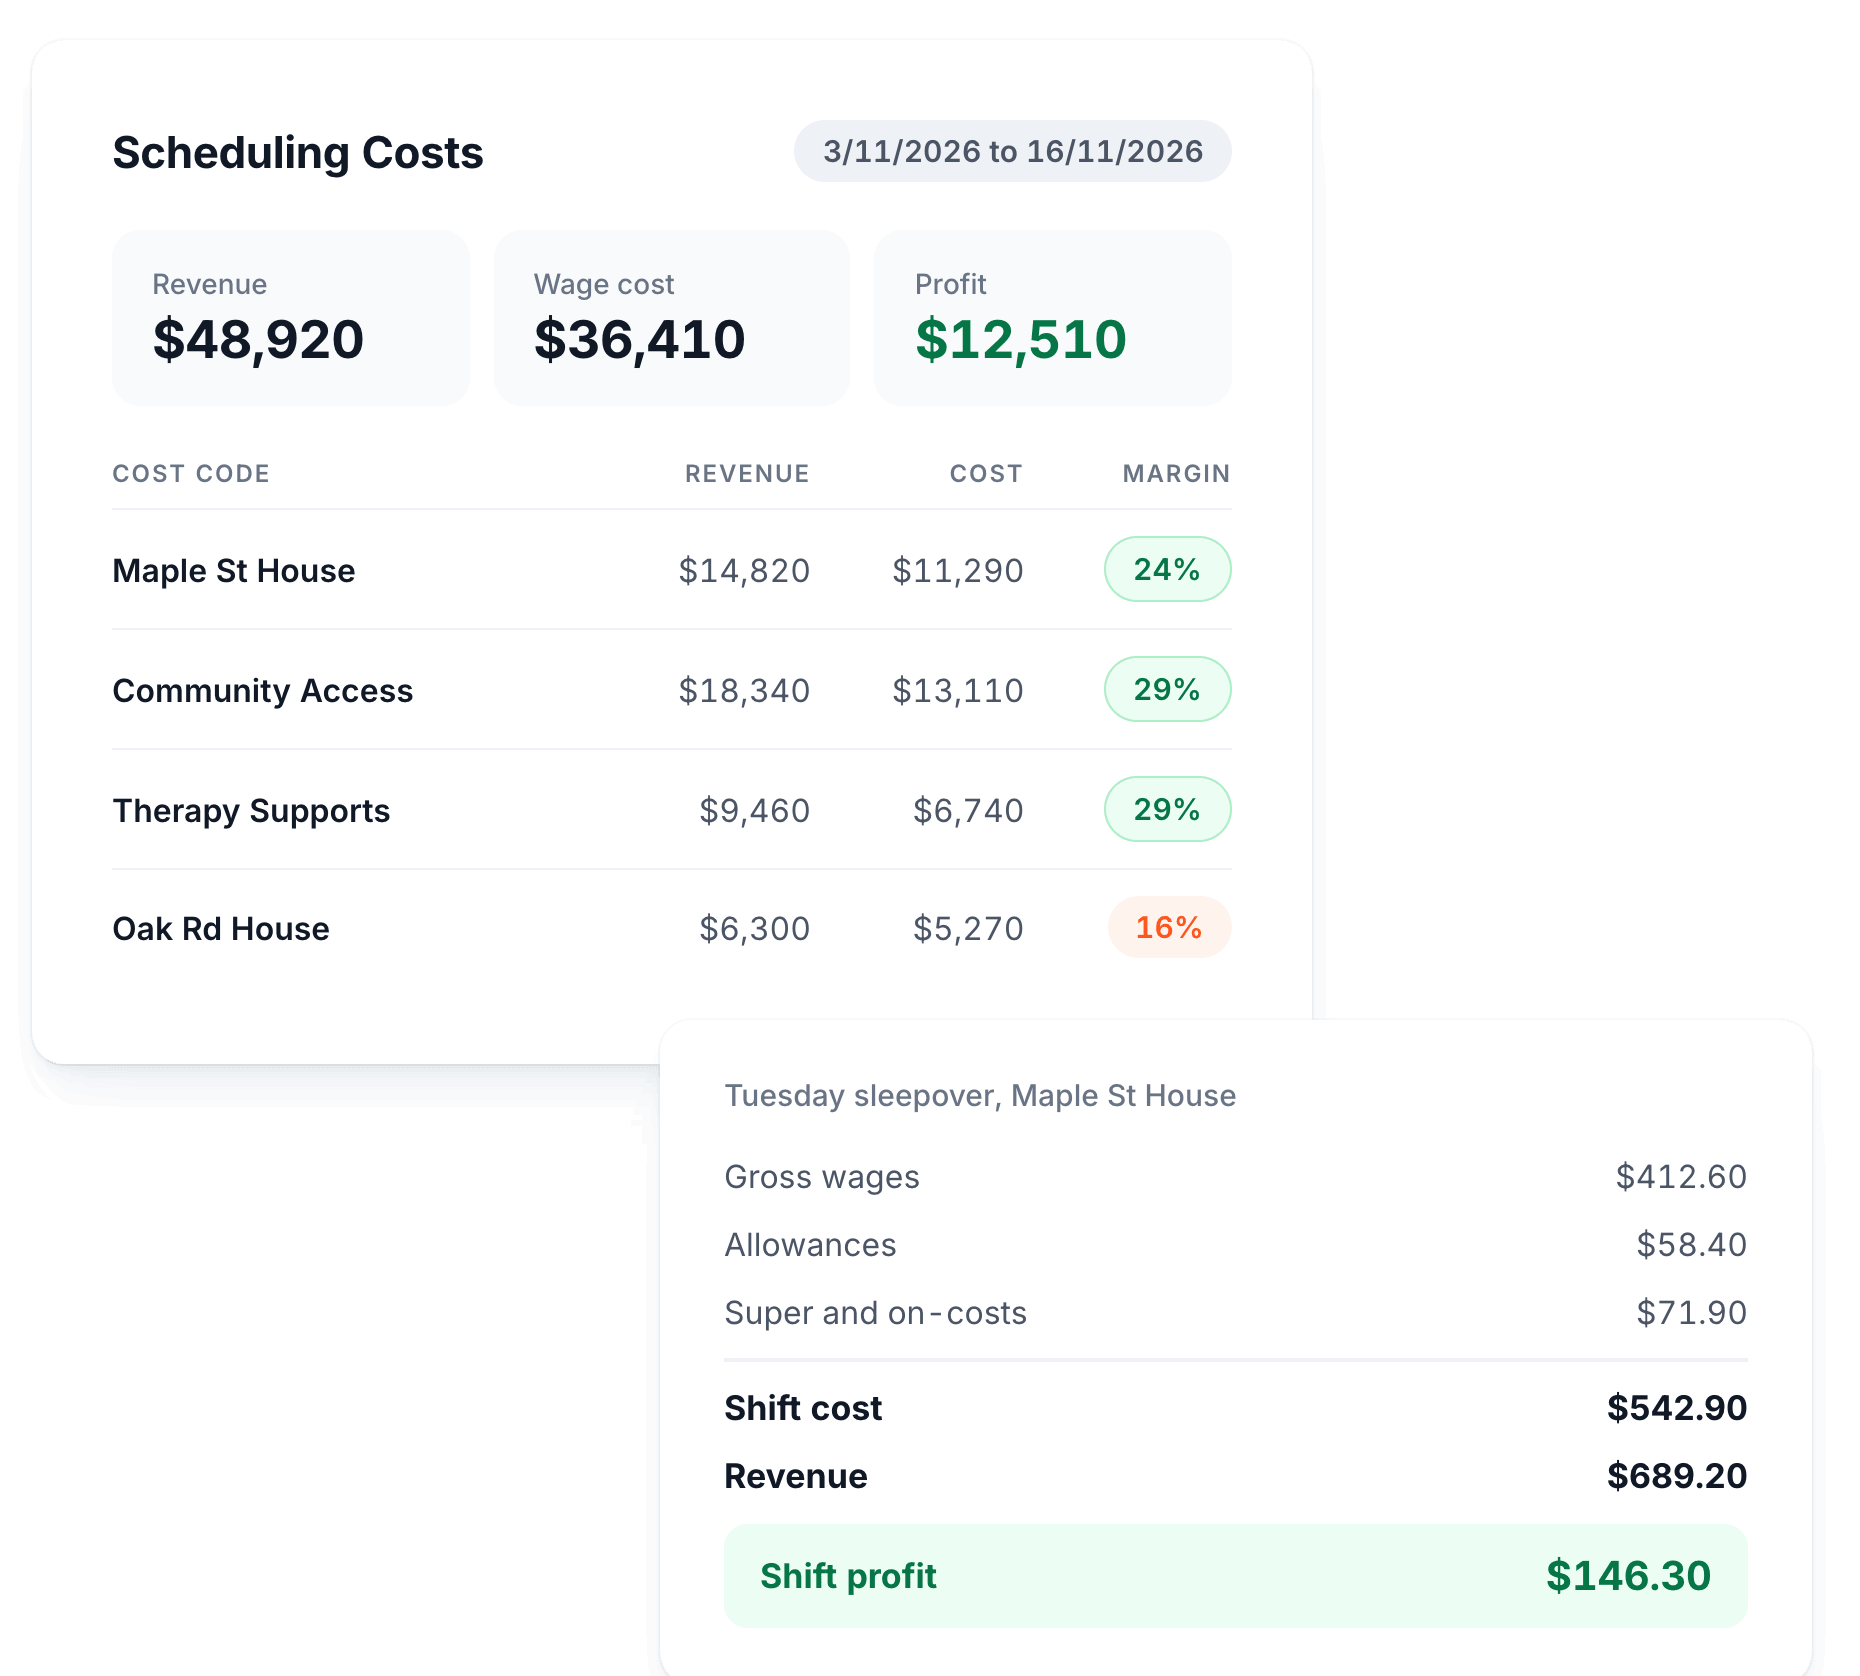Open the Therapy Supports cost code row
The height and width of the screenshot is (1676, 1860).
(x=672, y=810)
